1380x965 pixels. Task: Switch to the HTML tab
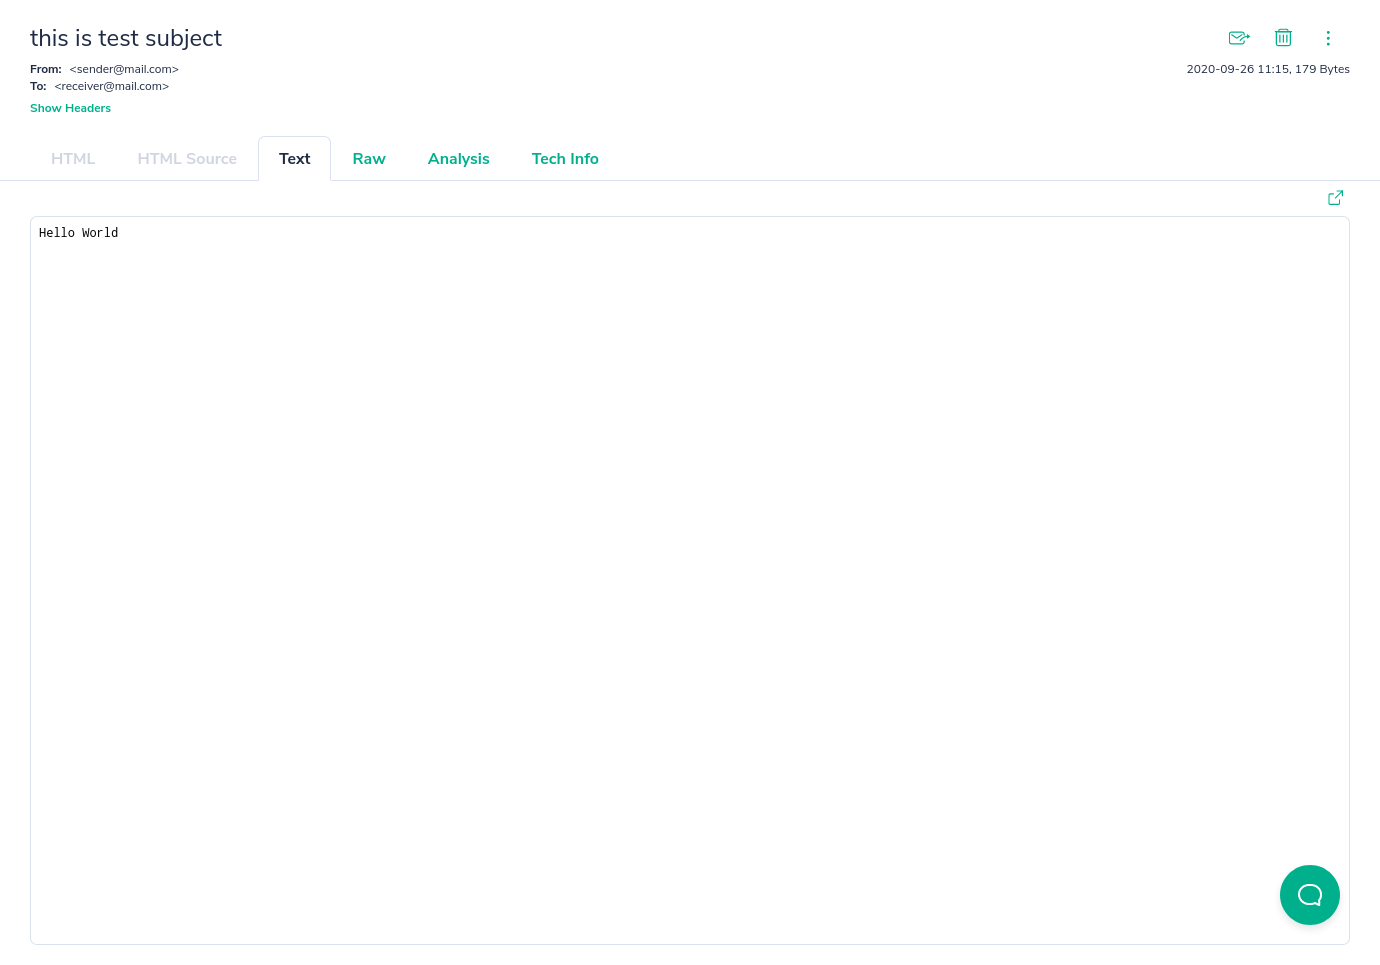[73, 158]
